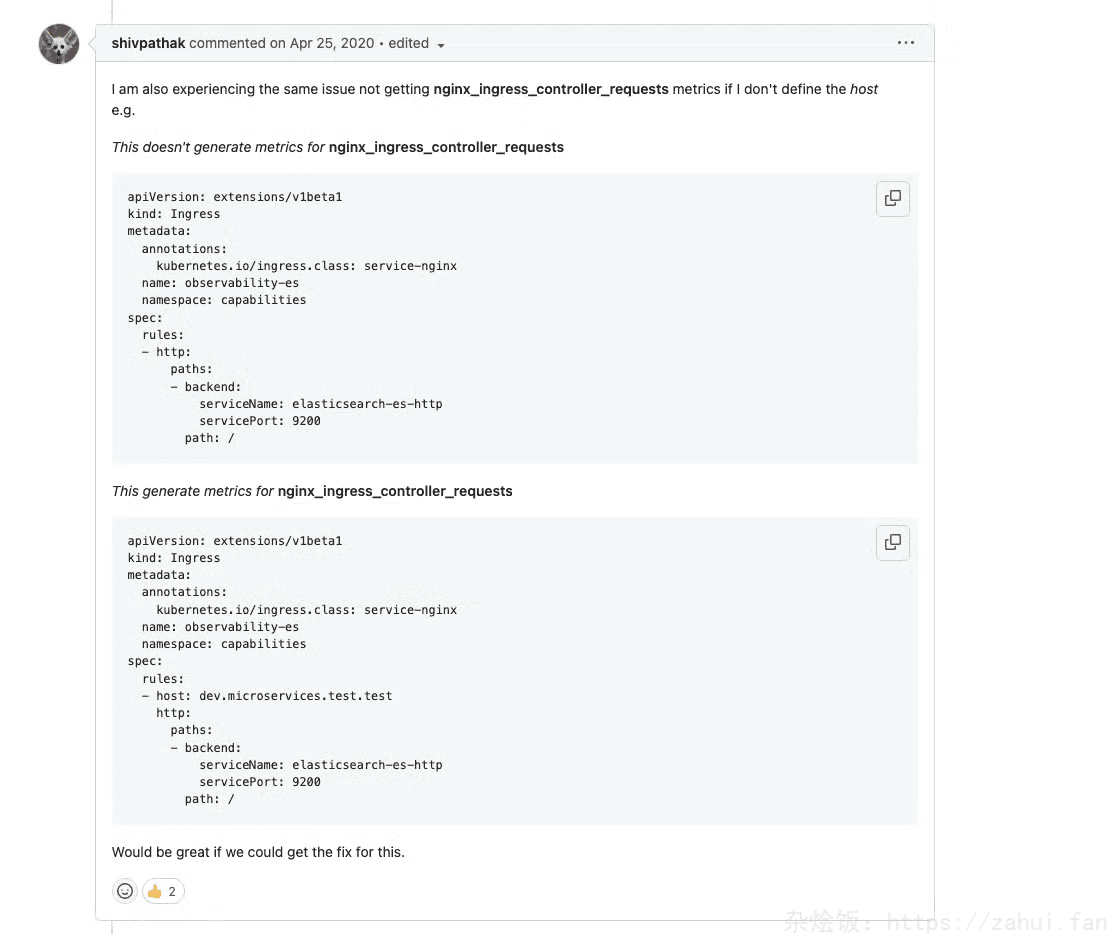
Task: Click the "This doesn't generate metrics for" text
Action: [x=218, y=147]
